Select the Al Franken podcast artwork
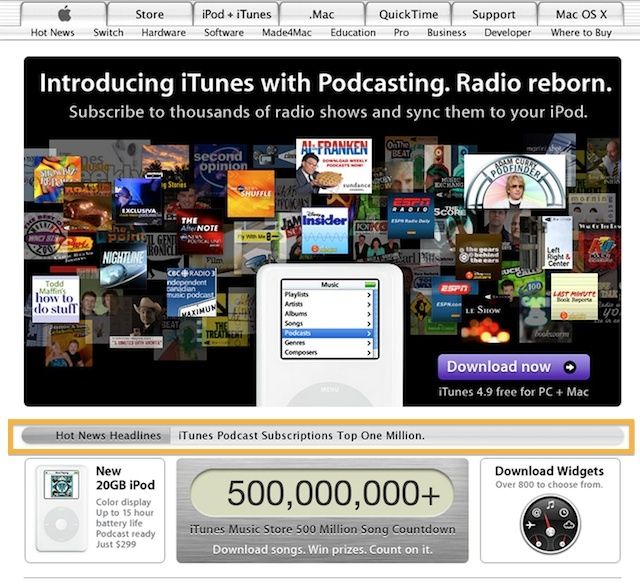640x587 pixels. point(333,165)
